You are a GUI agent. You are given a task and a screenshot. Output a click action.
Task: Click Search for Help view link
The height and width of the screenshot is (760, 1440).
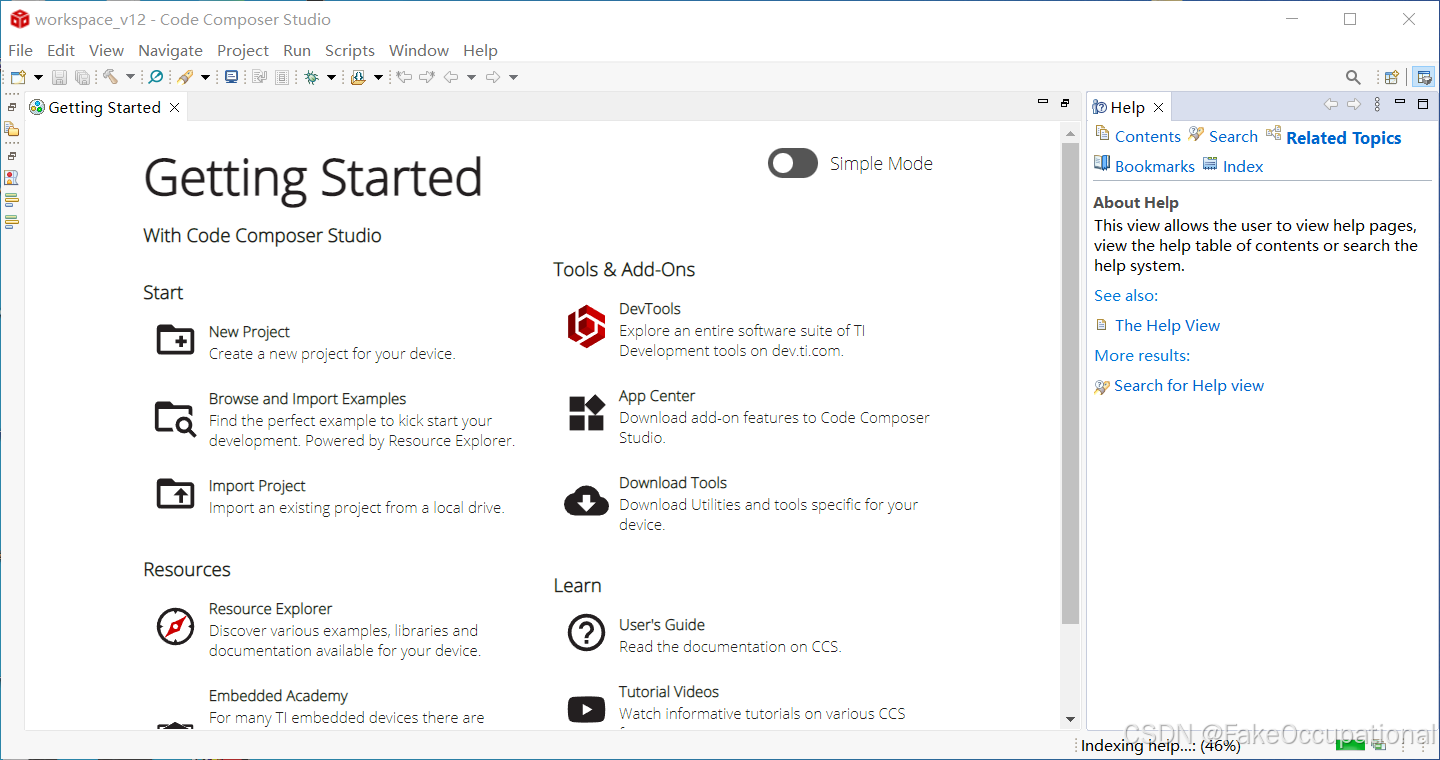click(1189, 385)
